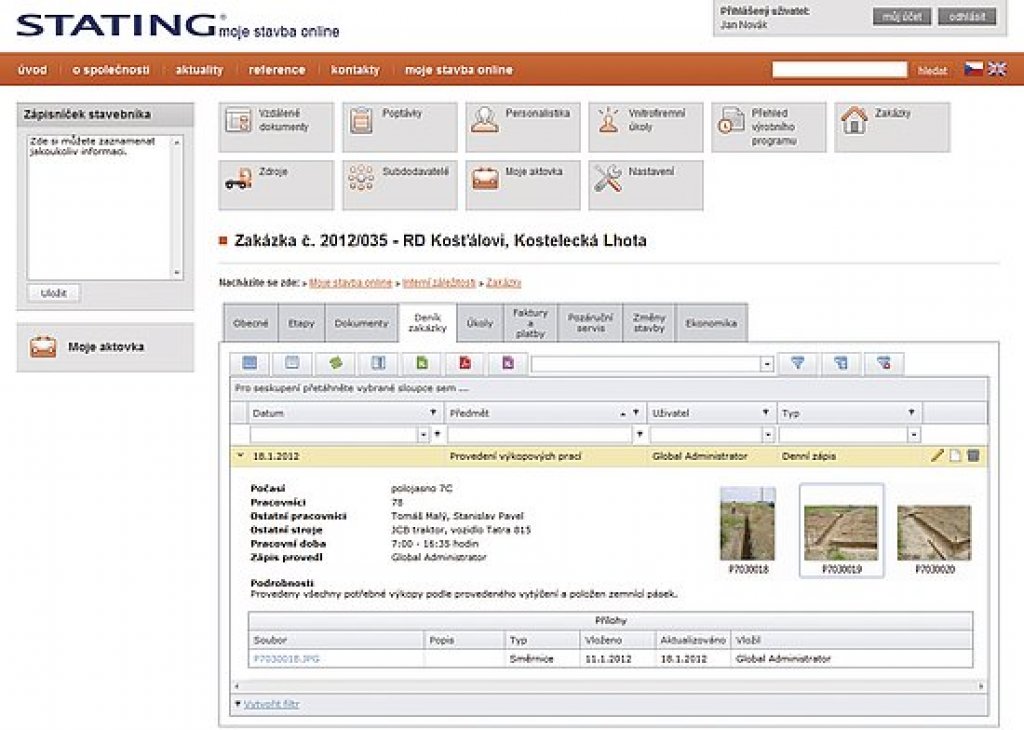Open the Typ filter dropdown
The image size is (1024, 730).
pos(913,435)
